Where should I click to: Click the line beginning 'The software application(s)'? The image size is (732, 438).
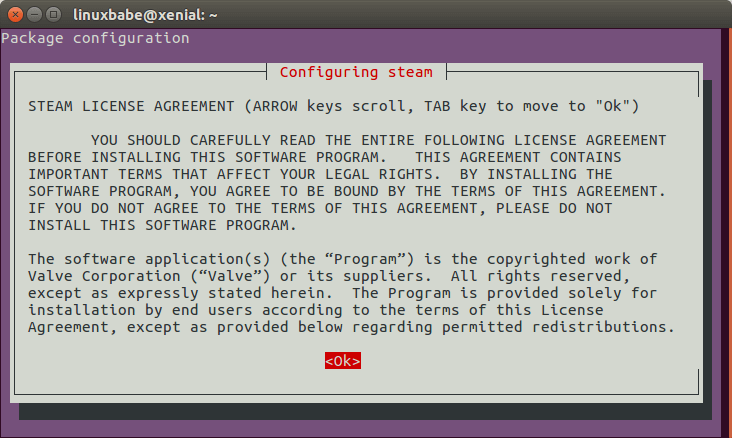[343, 259]
